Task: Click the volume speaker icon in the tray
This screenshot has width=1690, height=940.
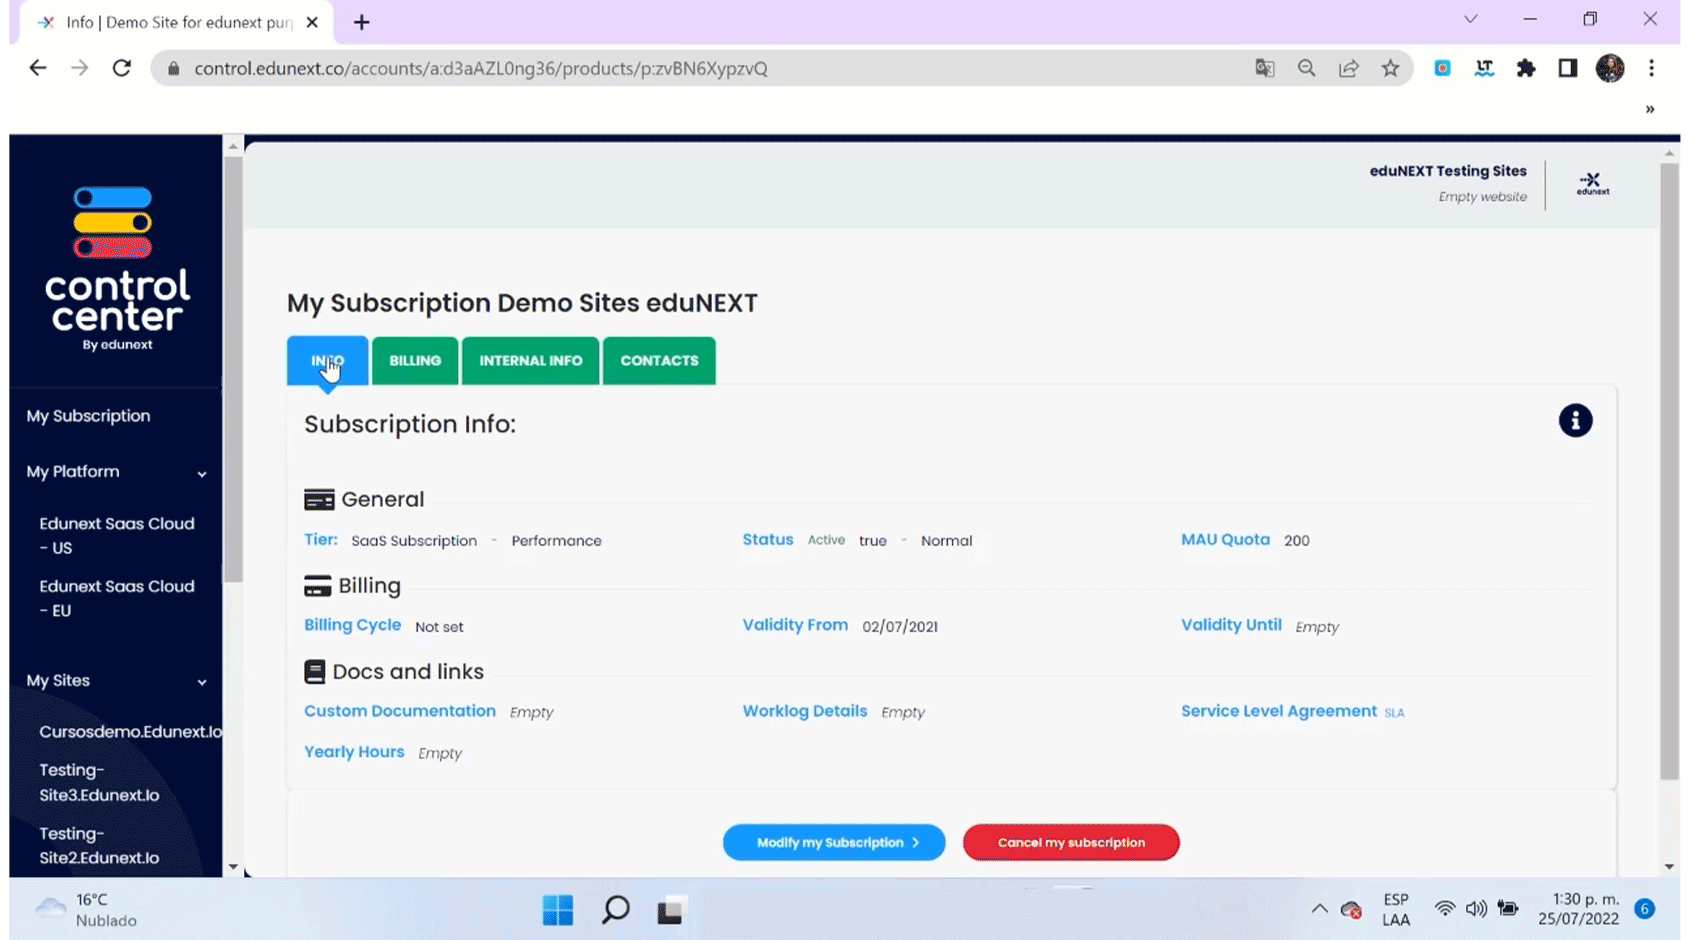Action: (1476, 909)
